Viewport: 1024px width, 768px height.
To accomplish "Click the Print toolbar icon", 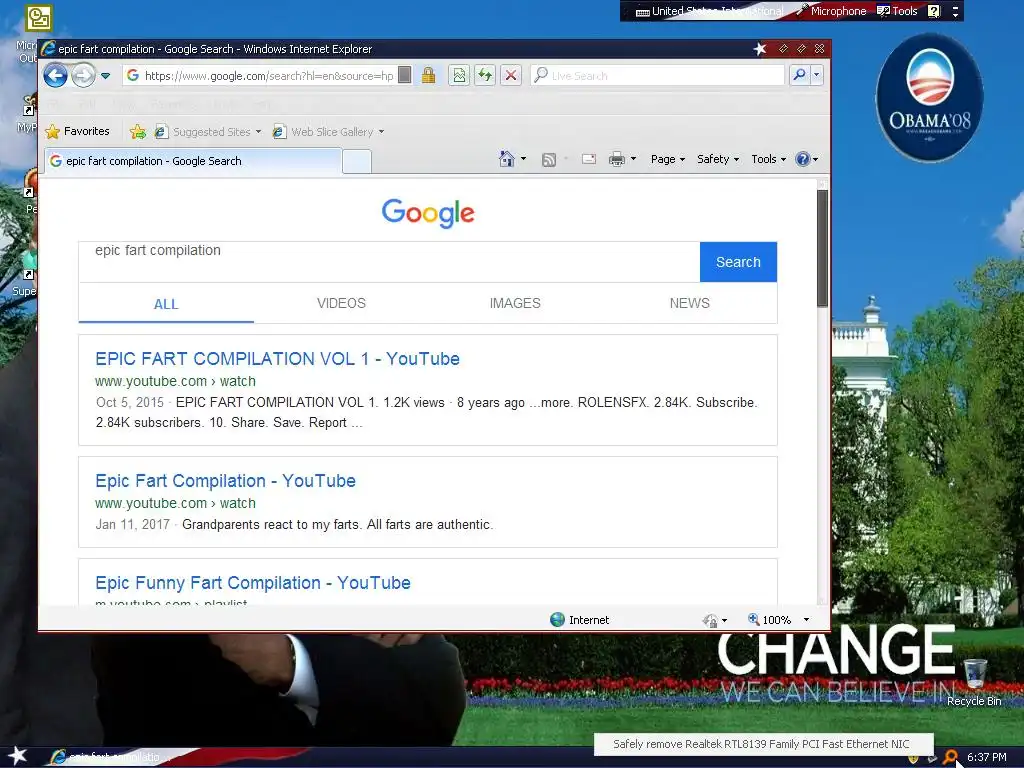I will 616,159.
